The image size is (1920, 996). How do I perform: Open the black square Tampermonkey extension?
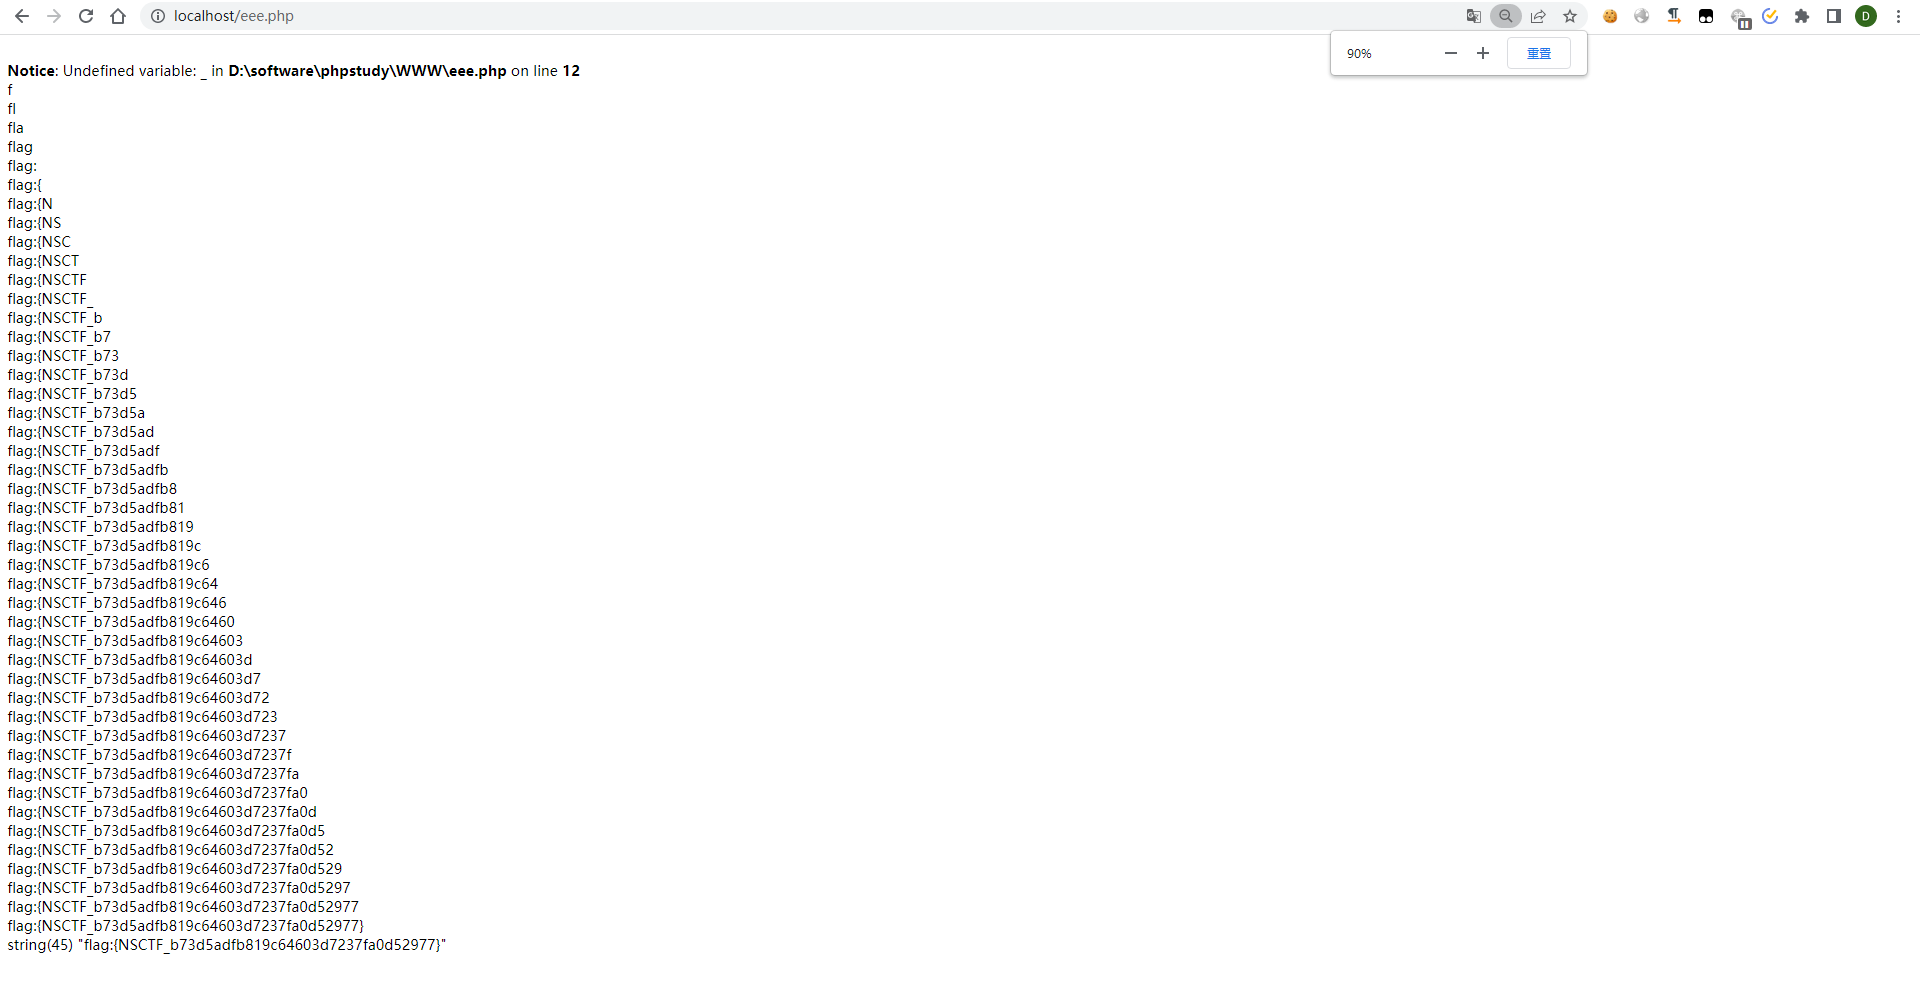[1706, 16]
